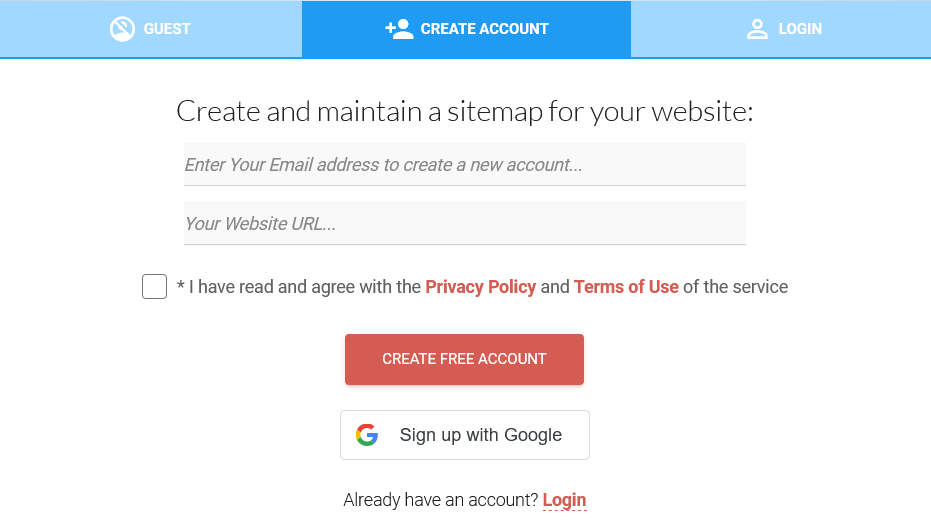Click the sitemap heading text
The width and height of the screenshot is (931, 530).
(x=465, y=111)
